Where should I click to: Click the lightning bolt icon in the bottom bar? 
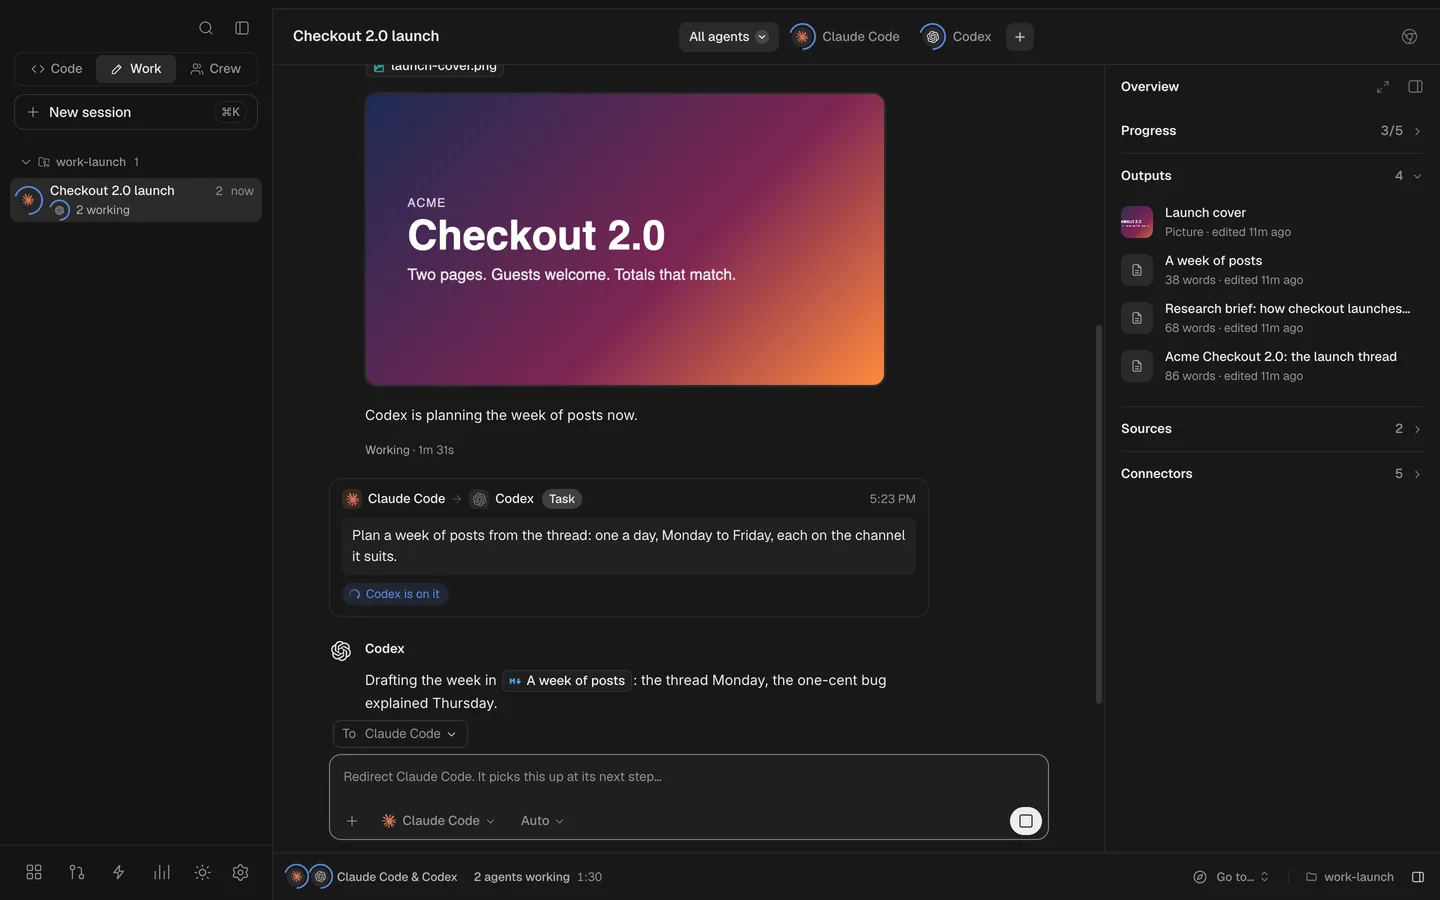tap(119, 872)
